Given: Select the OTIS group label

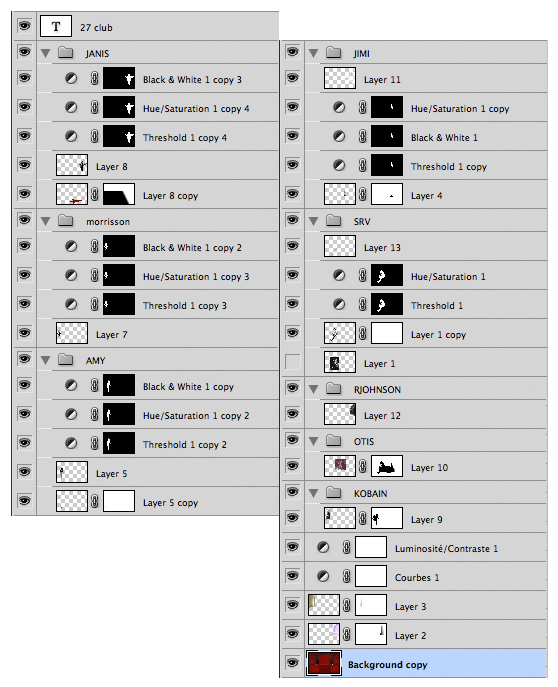Looking at the screenshot, I should tap(364, 441).
